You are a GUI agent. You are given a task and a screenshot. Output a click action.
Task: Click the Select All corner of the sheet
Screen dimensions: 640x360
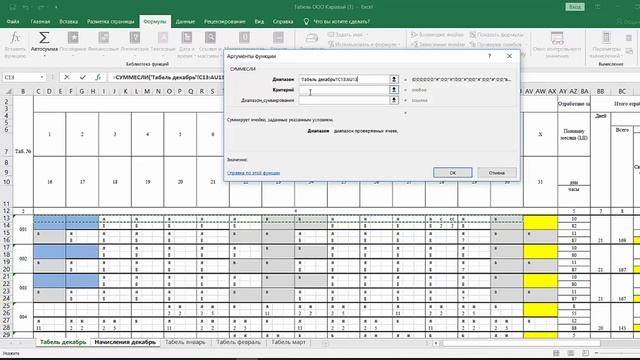[x=9, y=91]
